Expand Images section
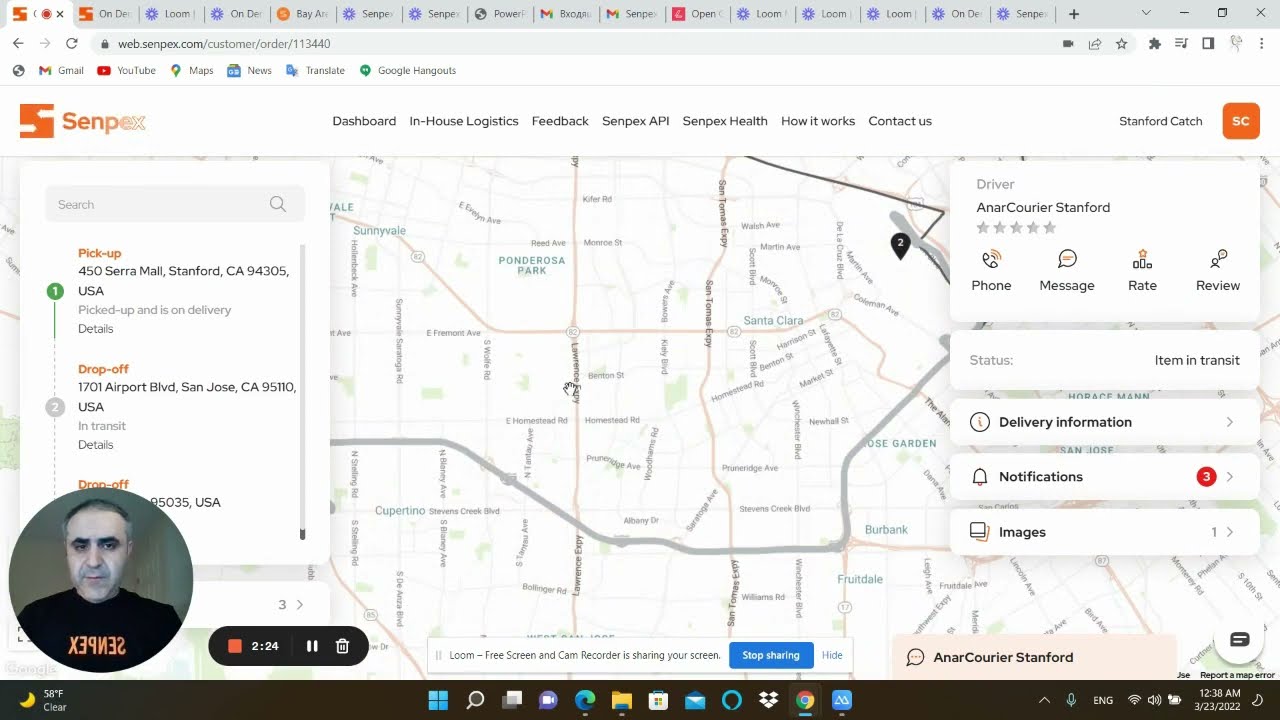The image size is (1280, 720). tap(1104, 532)
